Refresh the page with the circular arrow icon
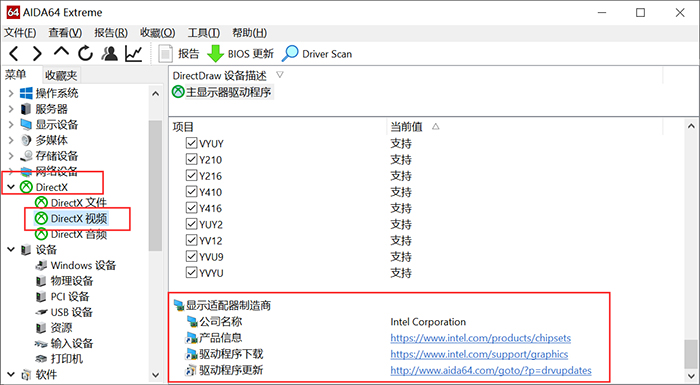The width and height of the screenshot is (700, 385). [85, 54]
